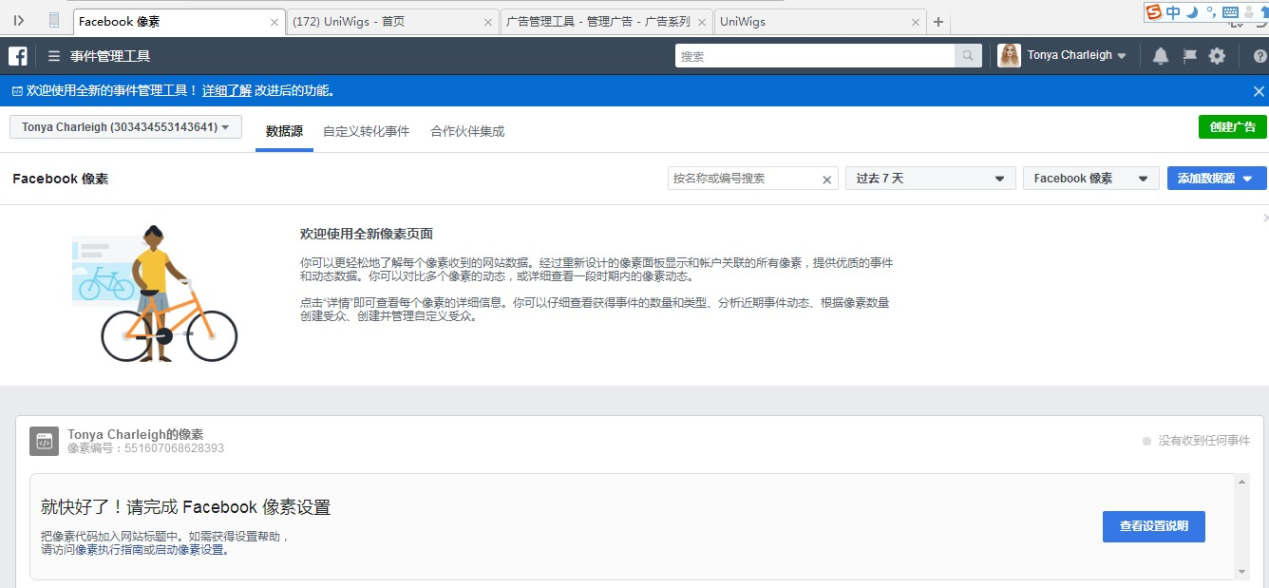Click the green 创建广告 button
Screen dimensions: 1269x588
pyautogui.click(x=1232, y=127)
